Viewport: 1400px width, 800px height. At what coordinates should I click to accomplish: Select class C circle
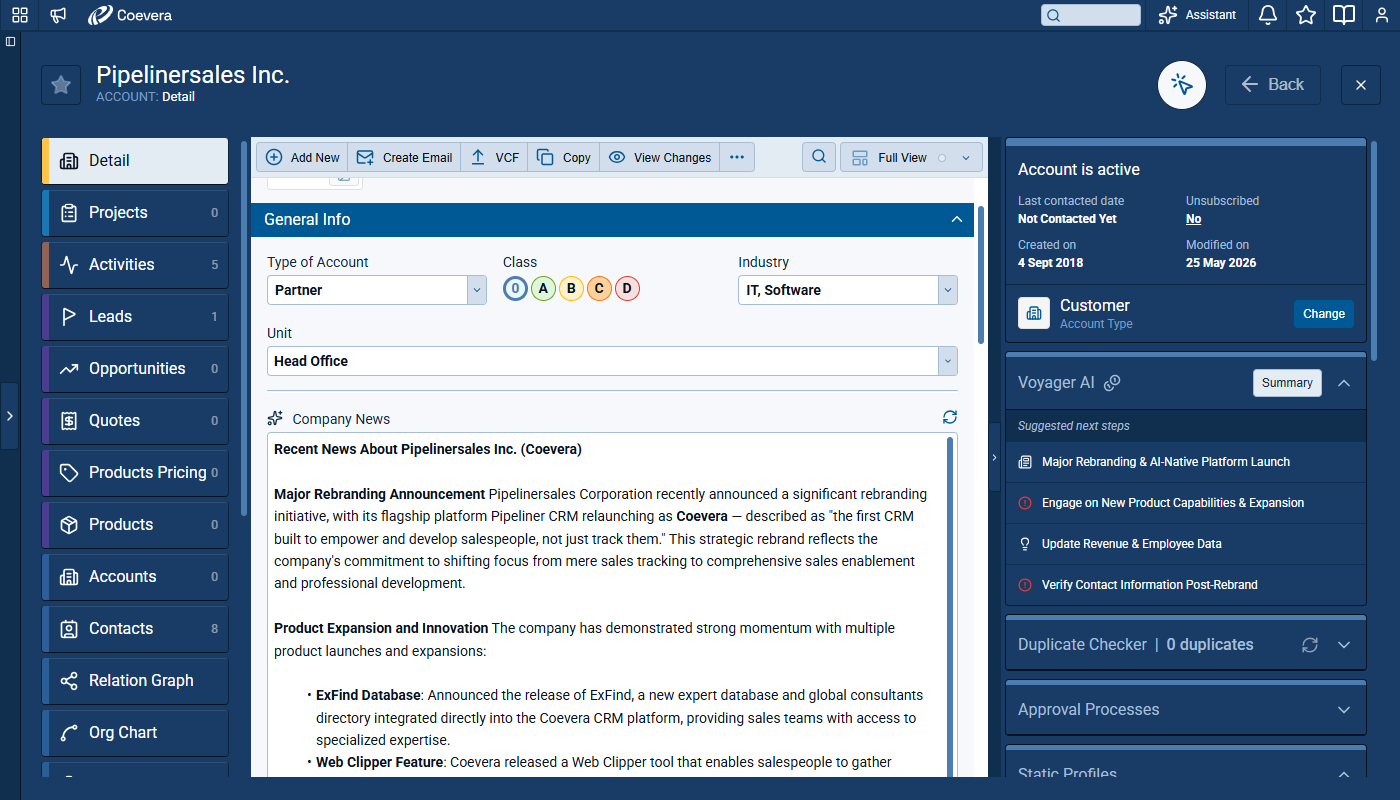[x=599, y=289]
